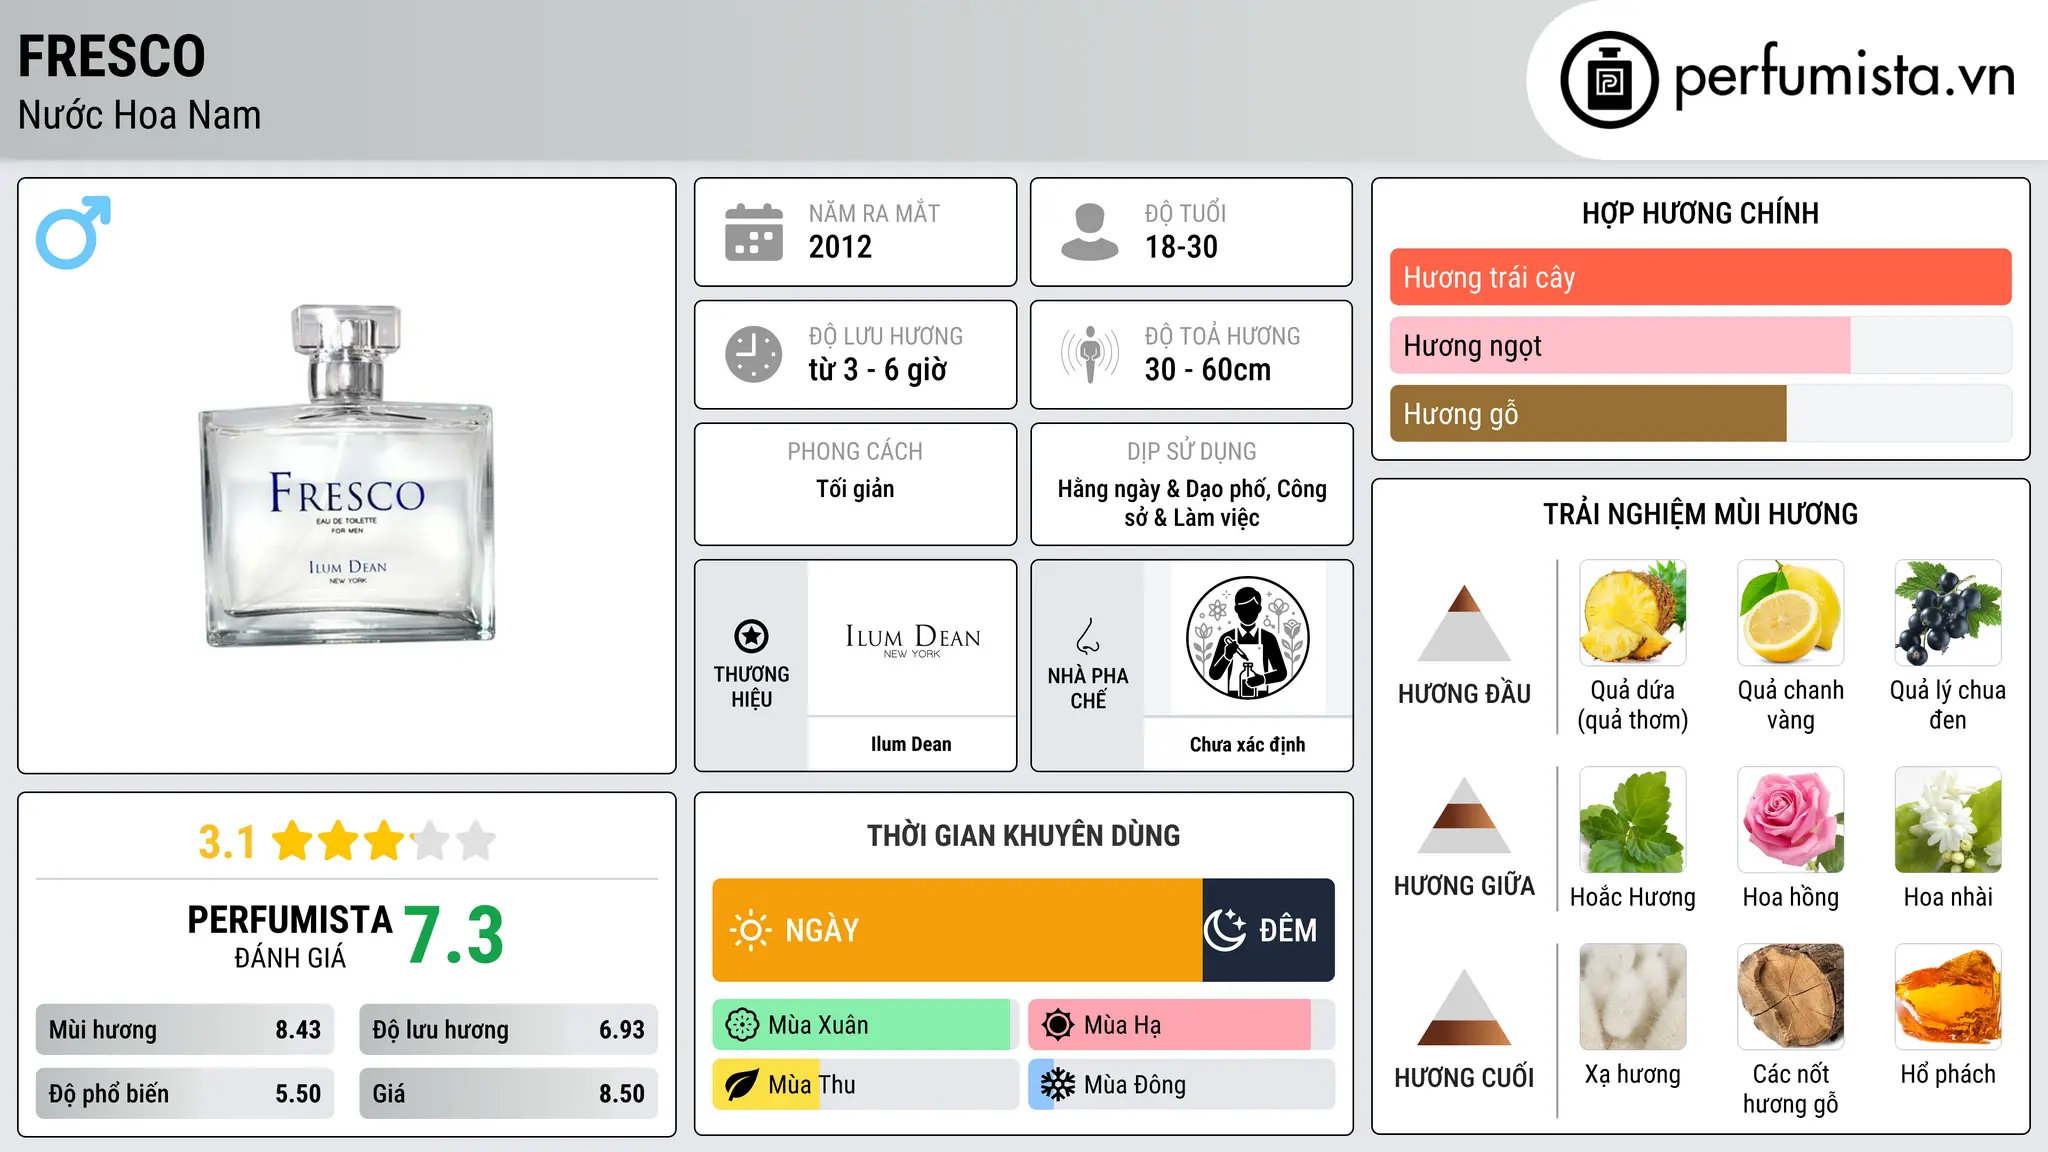Click the person icon beside Độ tuổi

(1089, 232)
